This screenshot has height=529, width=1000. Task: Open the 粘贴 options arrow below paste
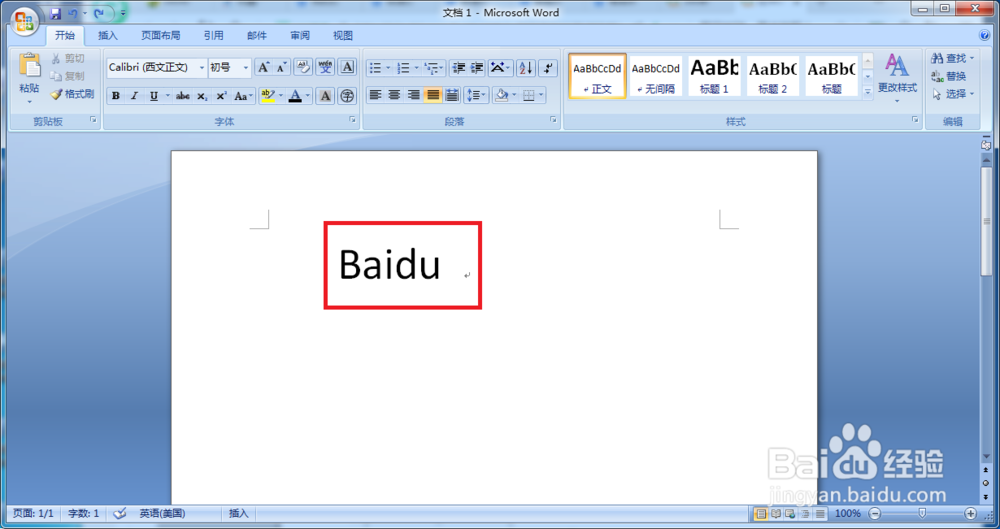coord(29,101)
